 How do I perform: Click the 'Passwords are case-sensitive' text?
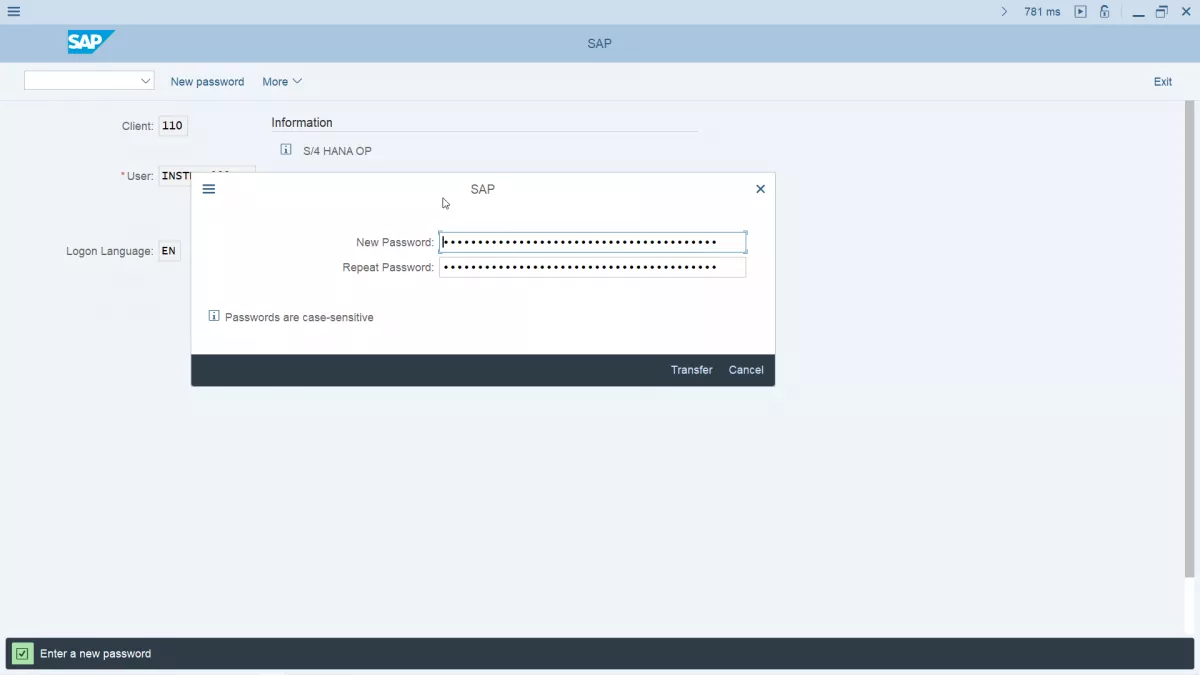coord(299,317)
